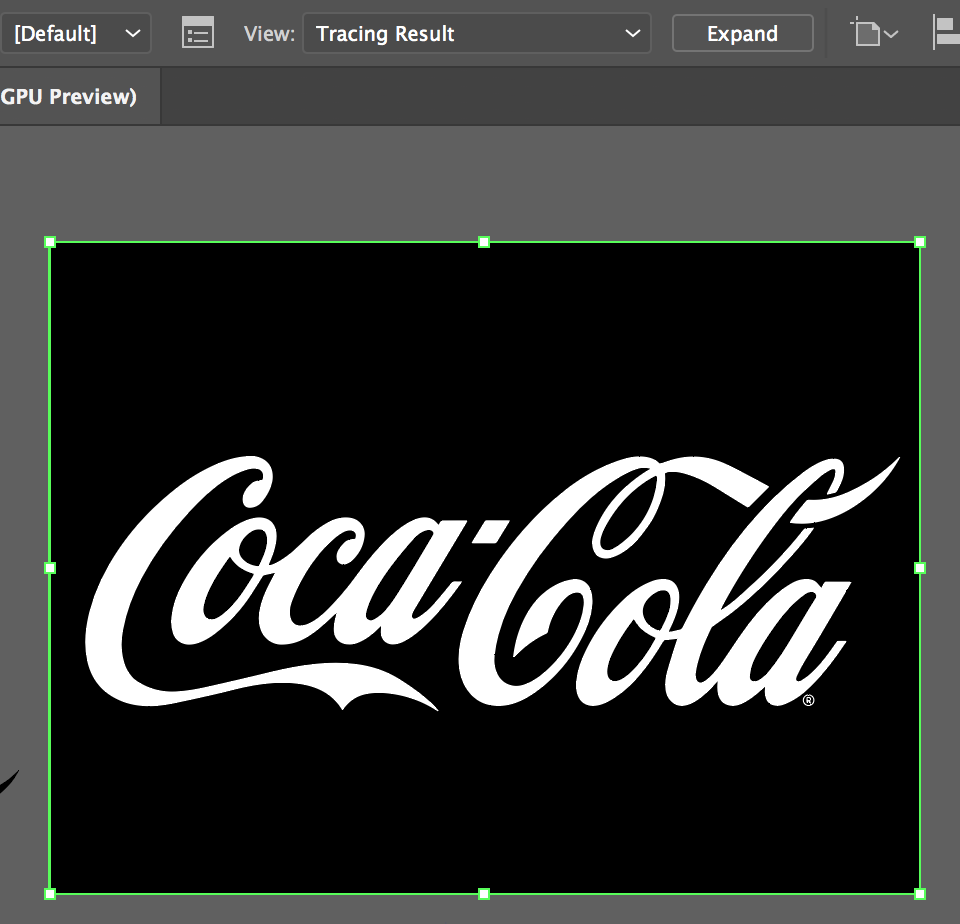Select the GPU Preview document tab
The height and width of the screenshot is (924, 960).
click(80, 97)
